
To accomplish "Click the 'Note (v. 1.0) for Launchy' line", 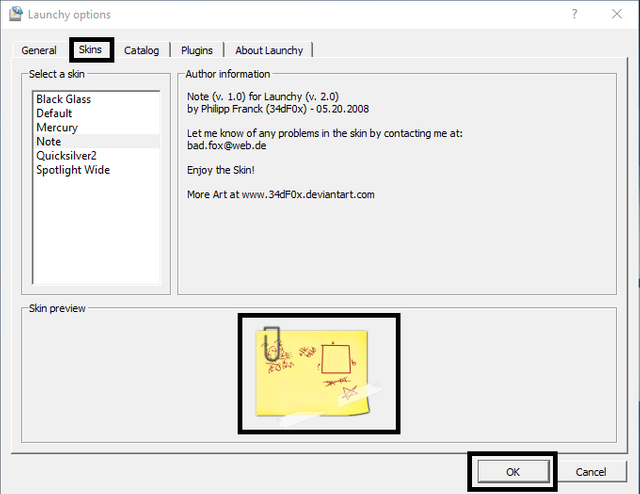I will (x=263, y=97).
